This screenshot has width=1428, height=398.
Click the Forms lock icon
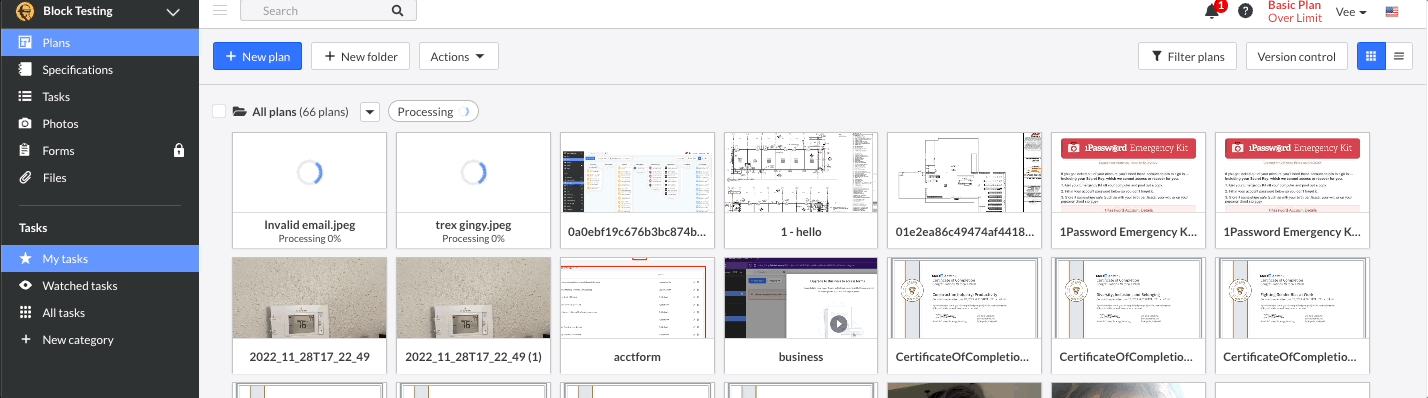pos(179,151)
